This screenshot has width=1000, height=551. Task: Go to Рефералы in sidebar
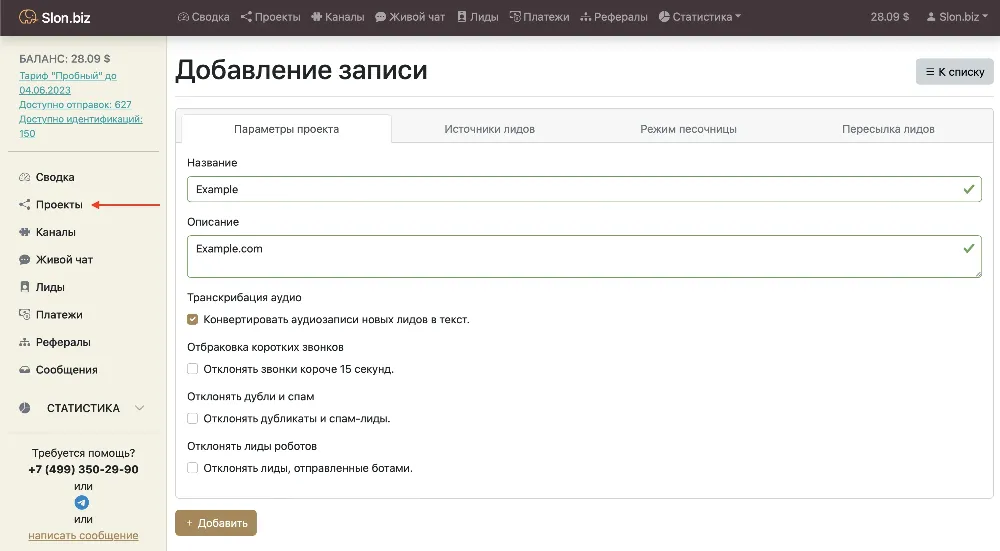pyautogui.click(x=63, y=342)
